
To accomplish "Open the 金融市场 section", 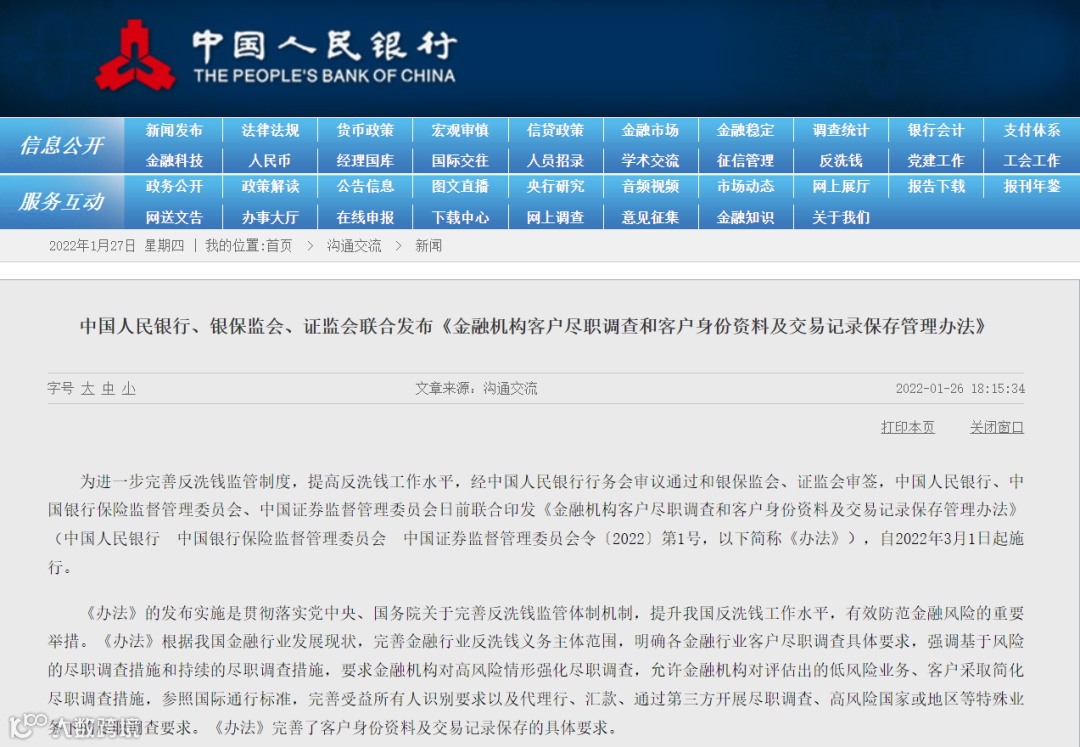I will pos(650,130).
